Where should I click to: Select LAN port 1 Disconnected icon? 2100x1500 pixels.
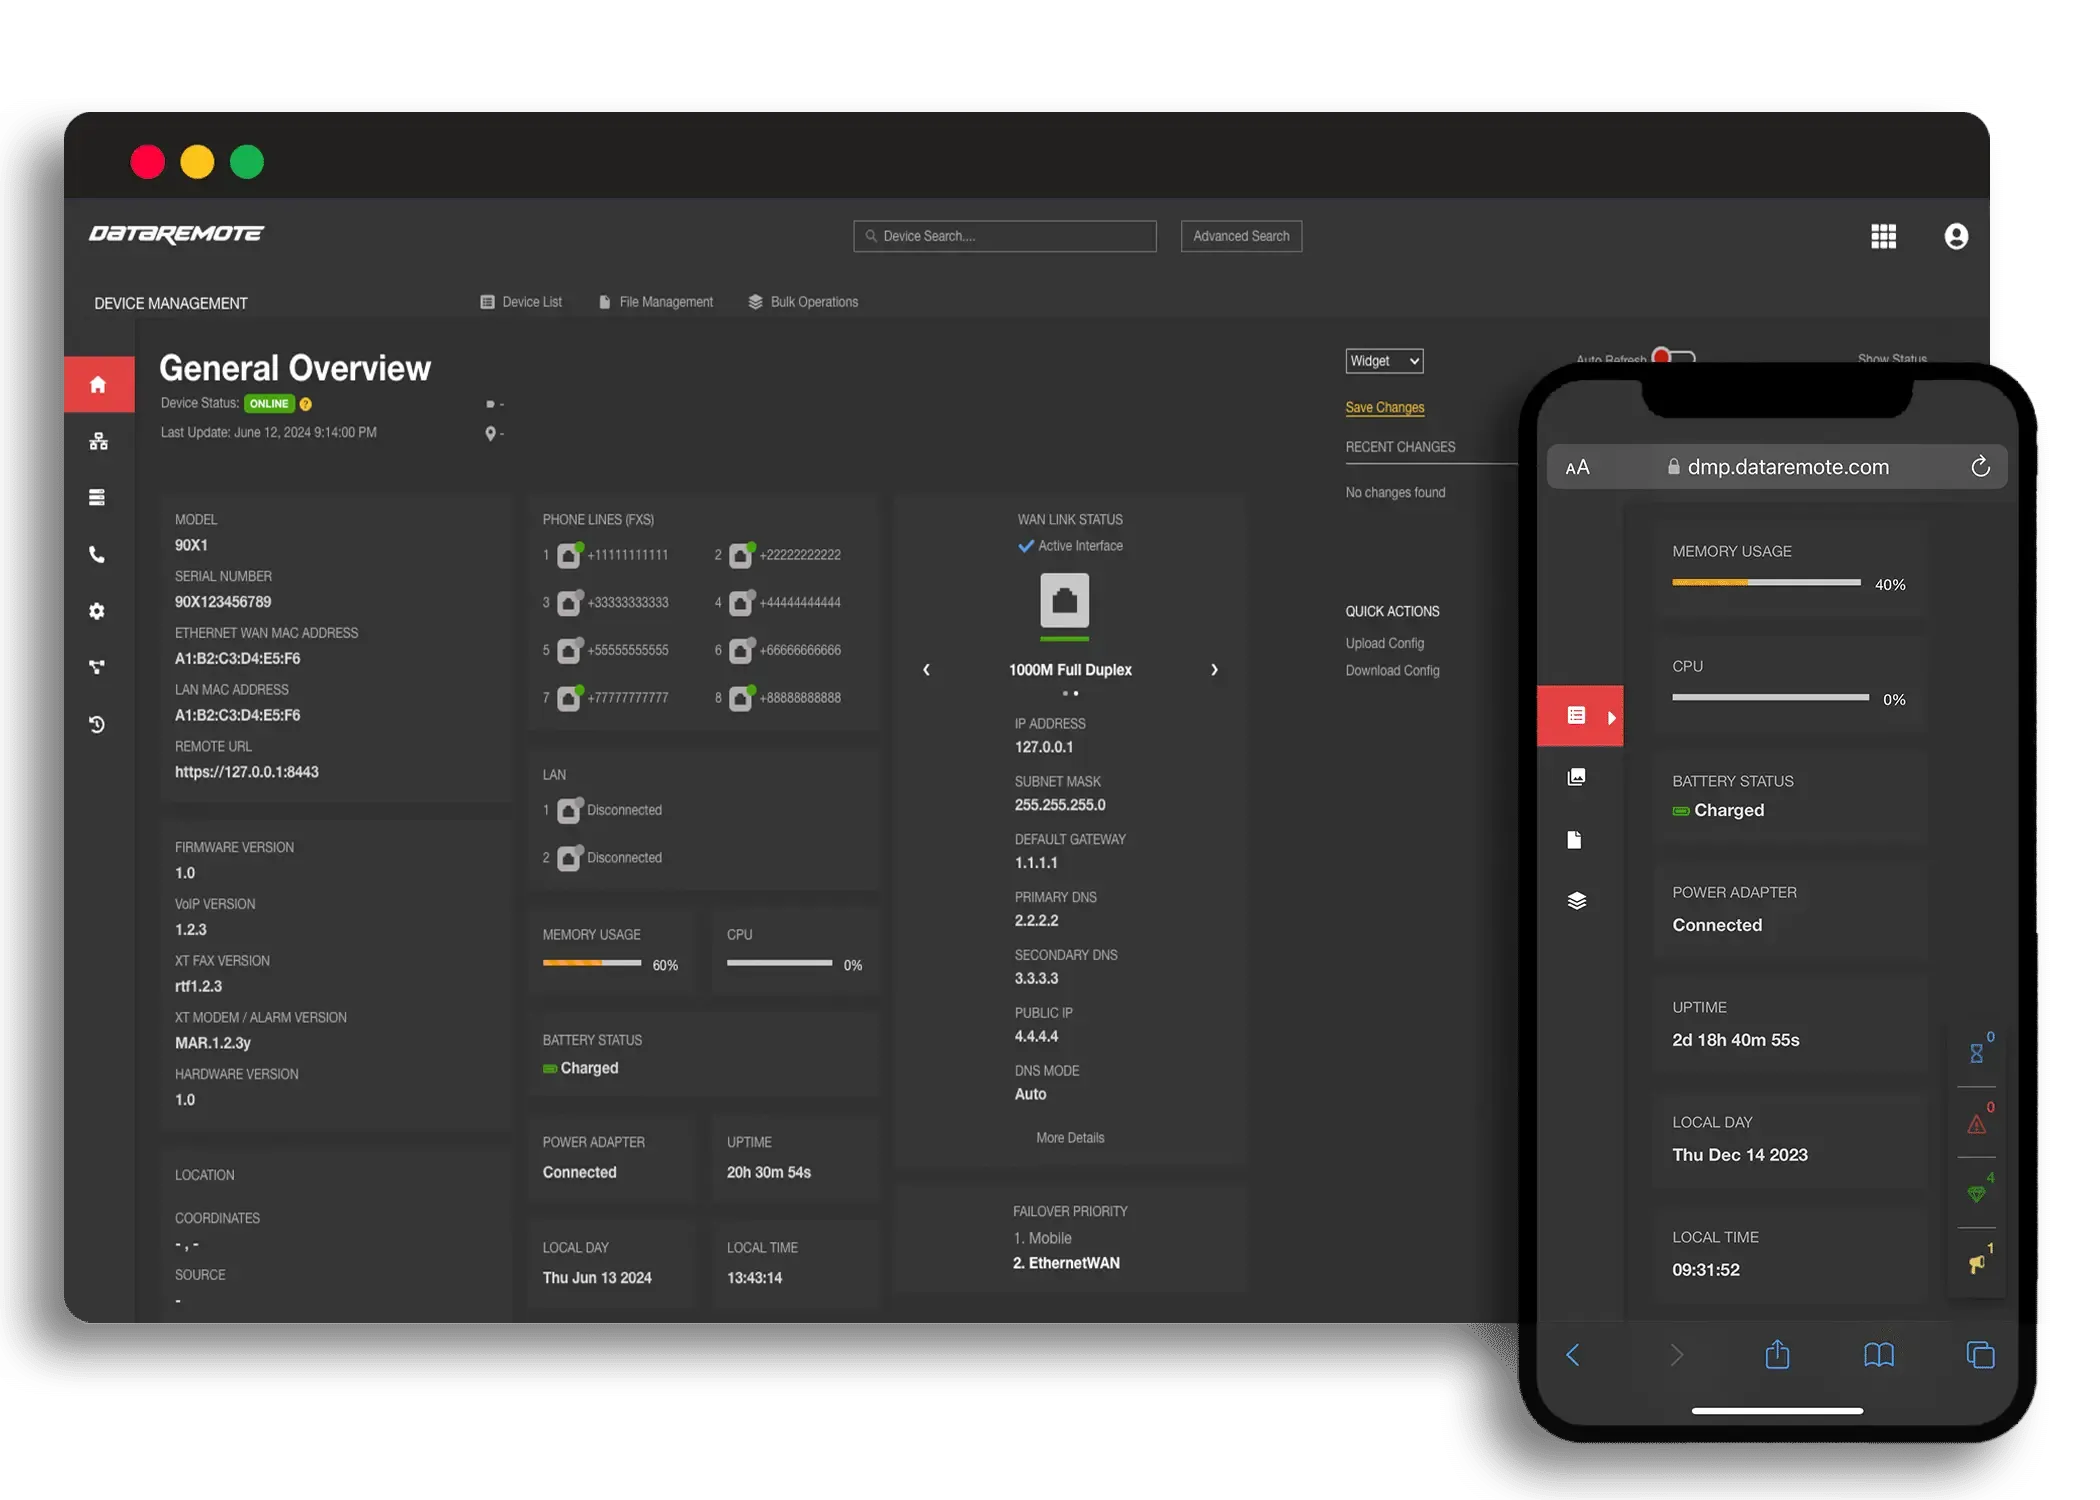569,810
